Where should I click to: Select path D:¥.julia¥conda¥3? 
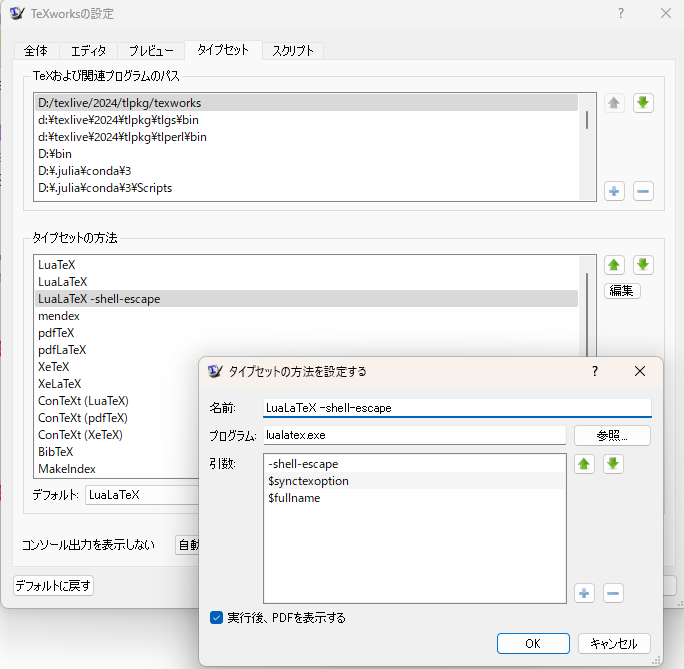(306, 171)
